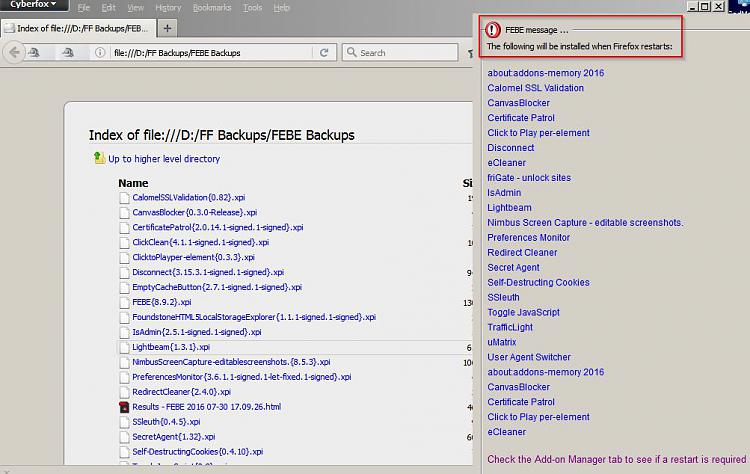Open a new tab with the plus button
Image resolution: width=750 pixels, height=474 pixels.
pos(167,28)
